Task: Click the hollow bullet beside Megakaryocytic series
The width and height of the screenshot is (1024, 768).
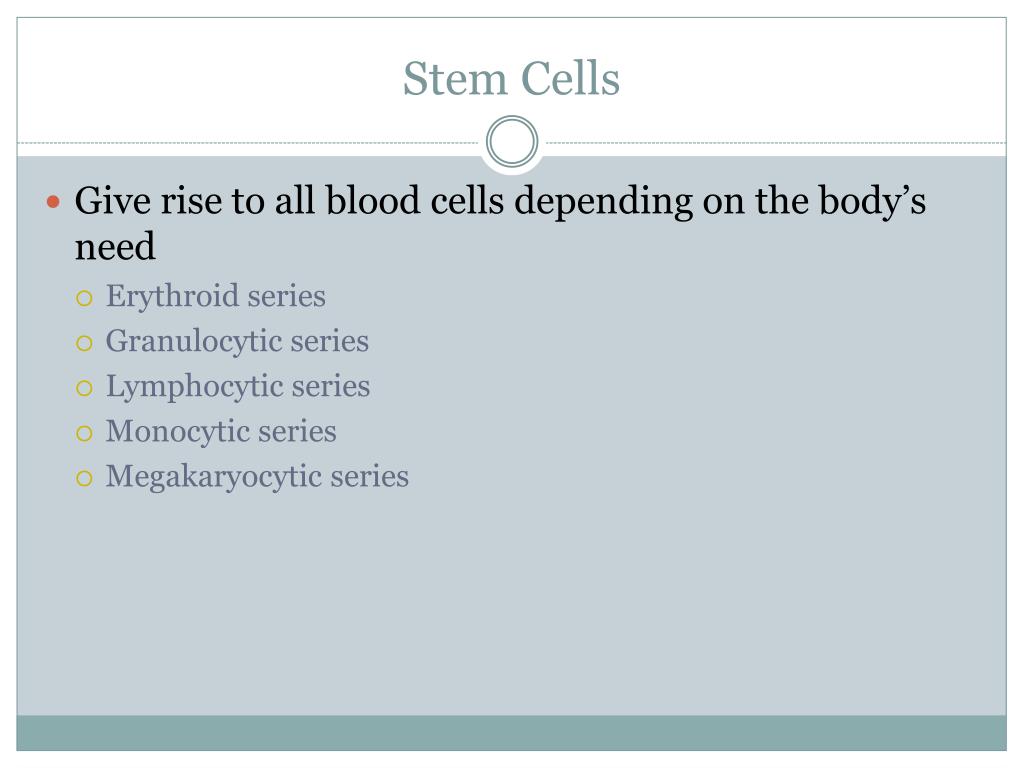Action: (84, 479)
